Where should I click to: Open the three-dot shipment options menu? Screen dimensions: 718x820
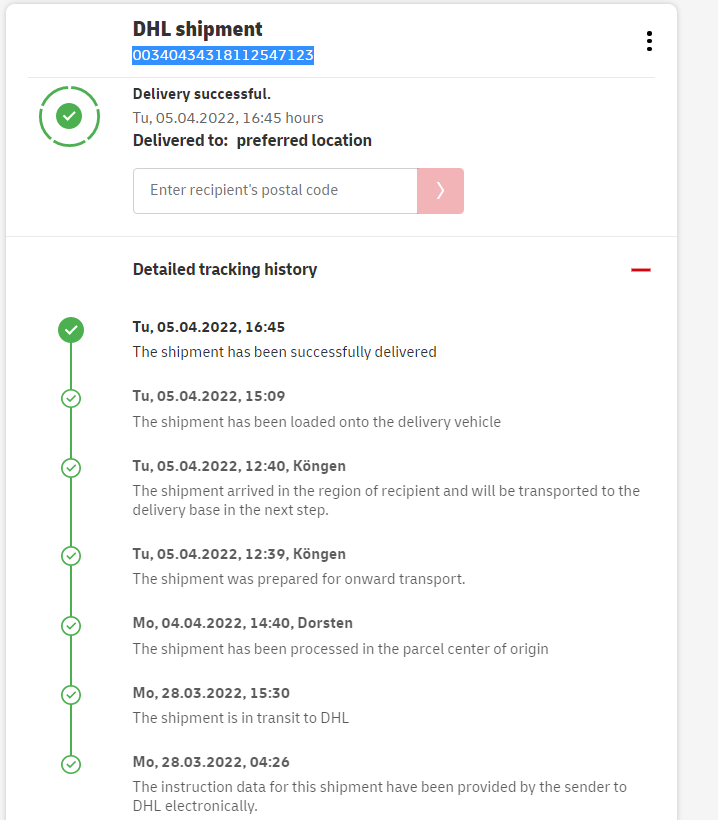pos(649,41)
